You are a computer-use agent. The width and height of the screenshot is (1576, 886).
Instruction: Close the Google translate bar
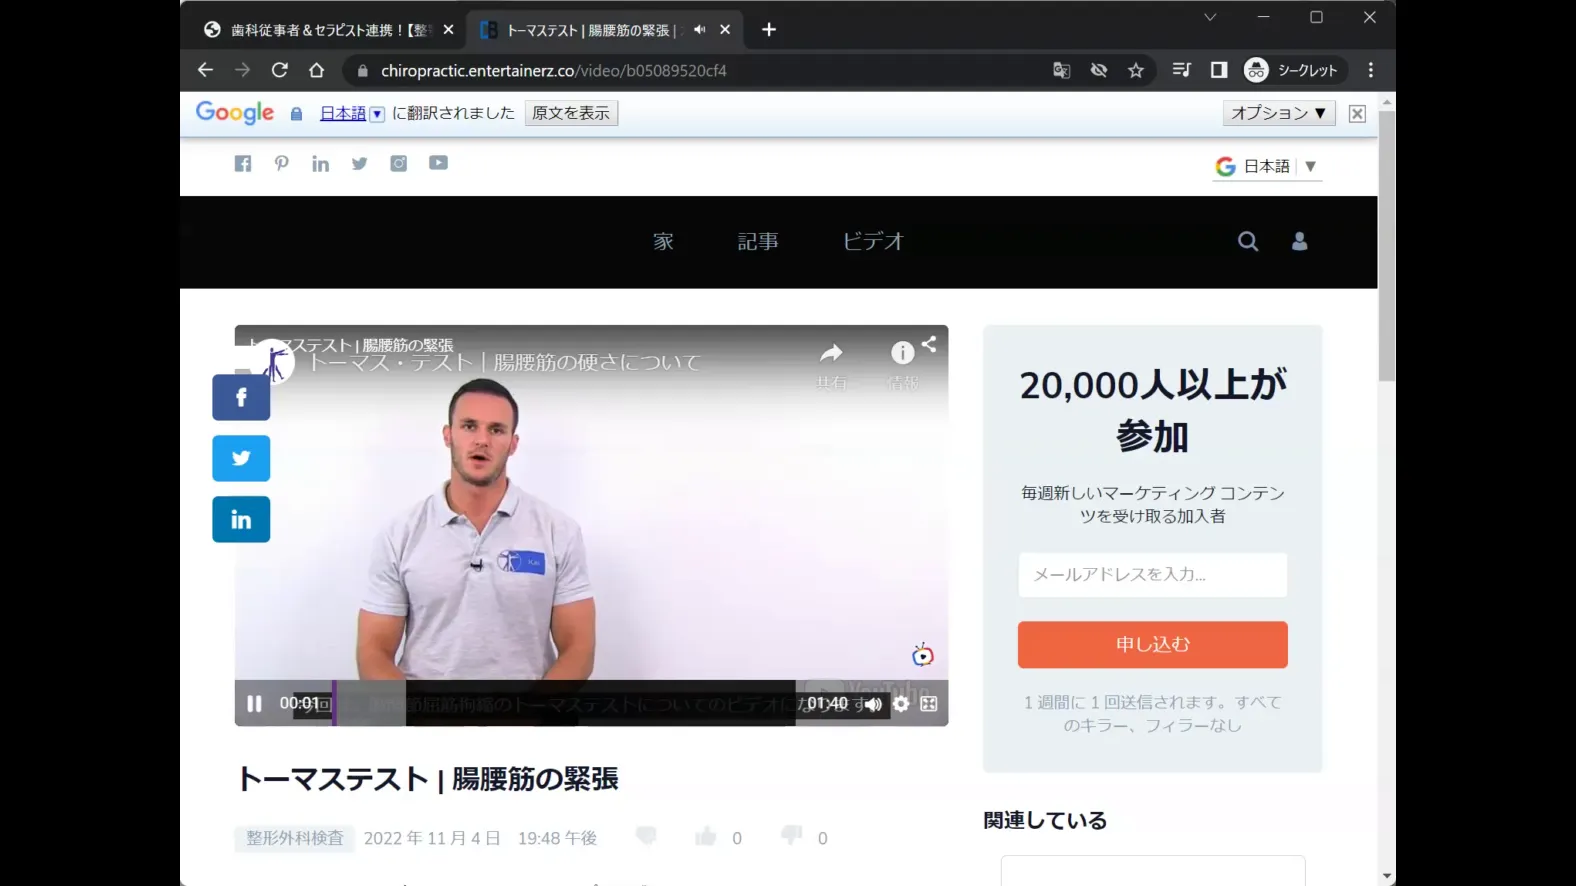tap(1357, 114)
